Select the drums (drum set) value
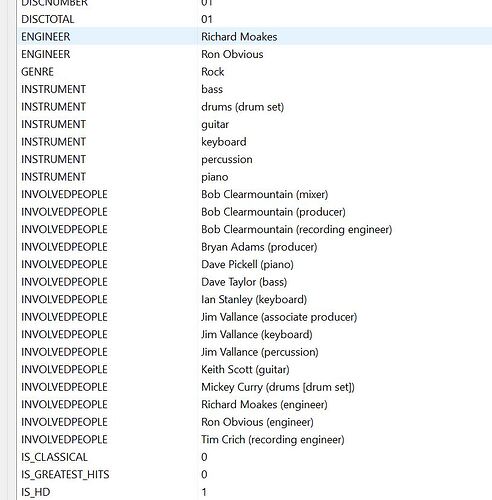The height and width of the screenshot is (500, 492). tap(242, 107)
